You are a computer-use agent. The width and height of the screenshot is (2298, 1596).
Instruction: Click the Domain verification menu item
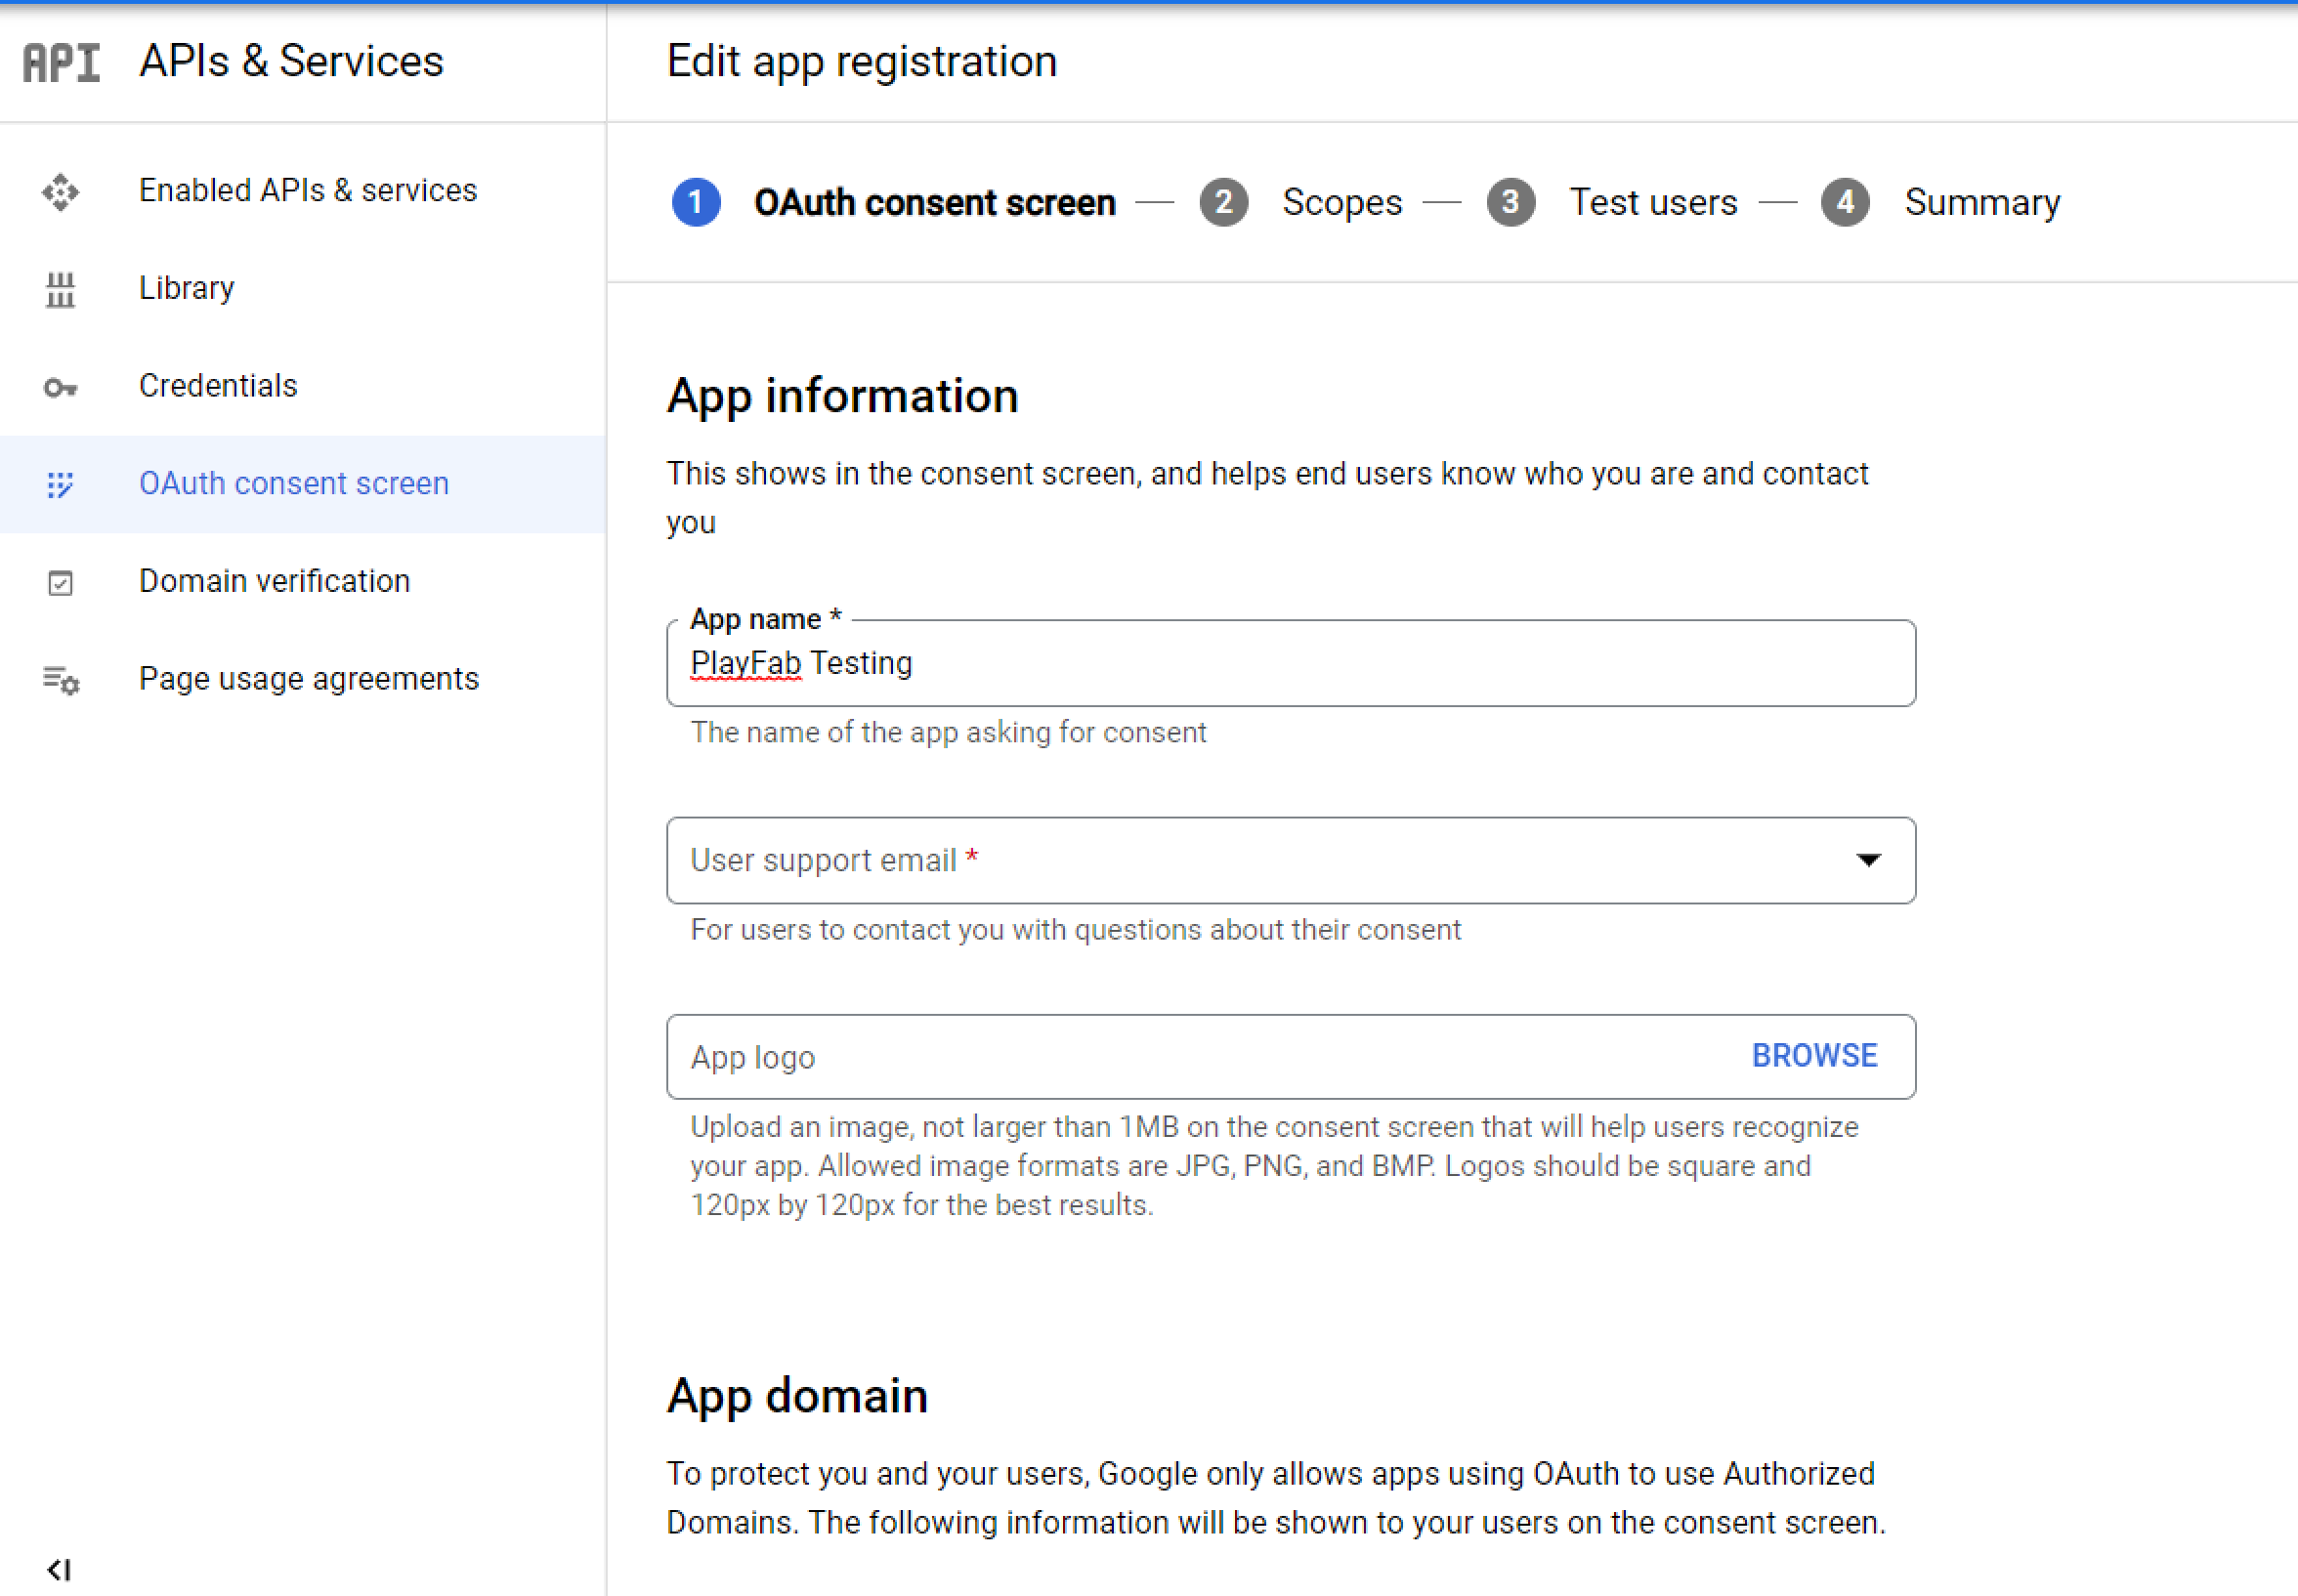[276, 580]
